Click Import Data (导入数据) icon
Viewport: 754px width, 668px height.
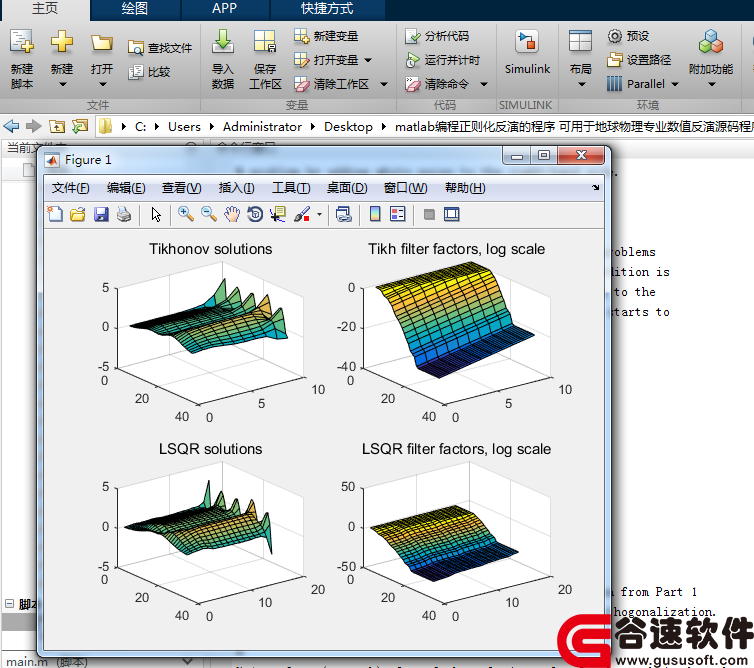click(x=223, y=41)
